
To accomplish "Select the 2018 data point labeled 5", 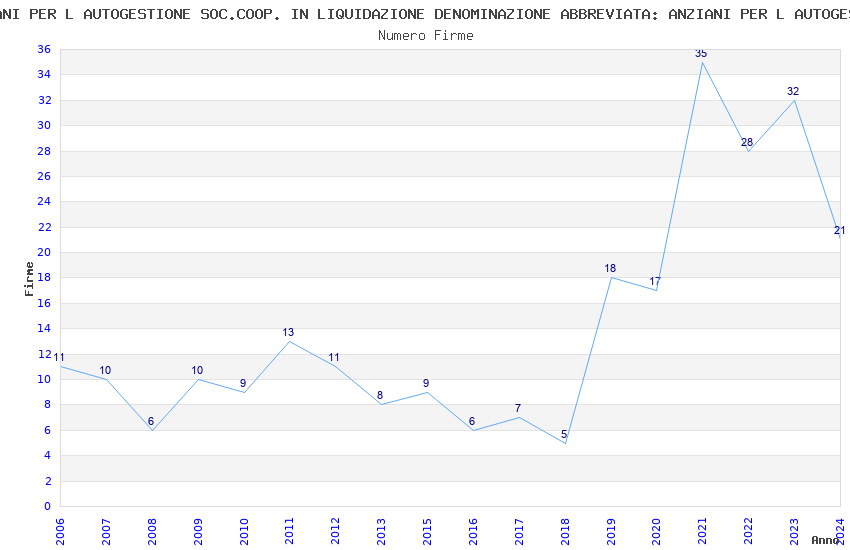I will pos(564,435).
